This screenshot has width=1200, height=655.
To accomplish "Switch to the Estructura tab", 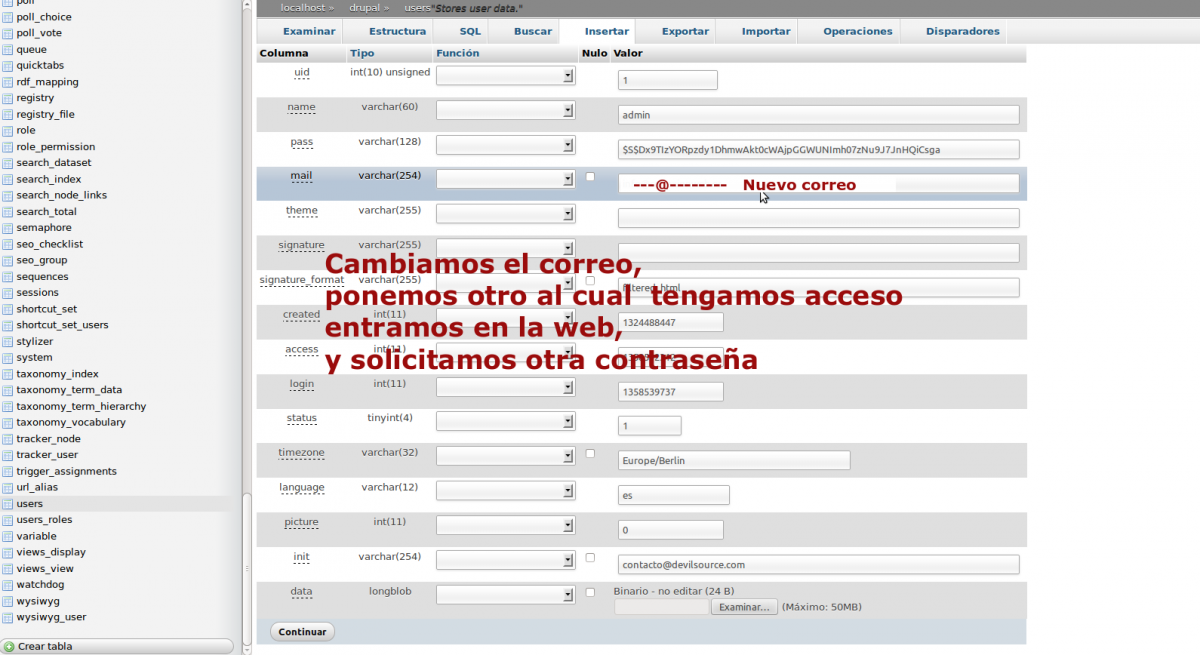I will [x=397, y=31].
